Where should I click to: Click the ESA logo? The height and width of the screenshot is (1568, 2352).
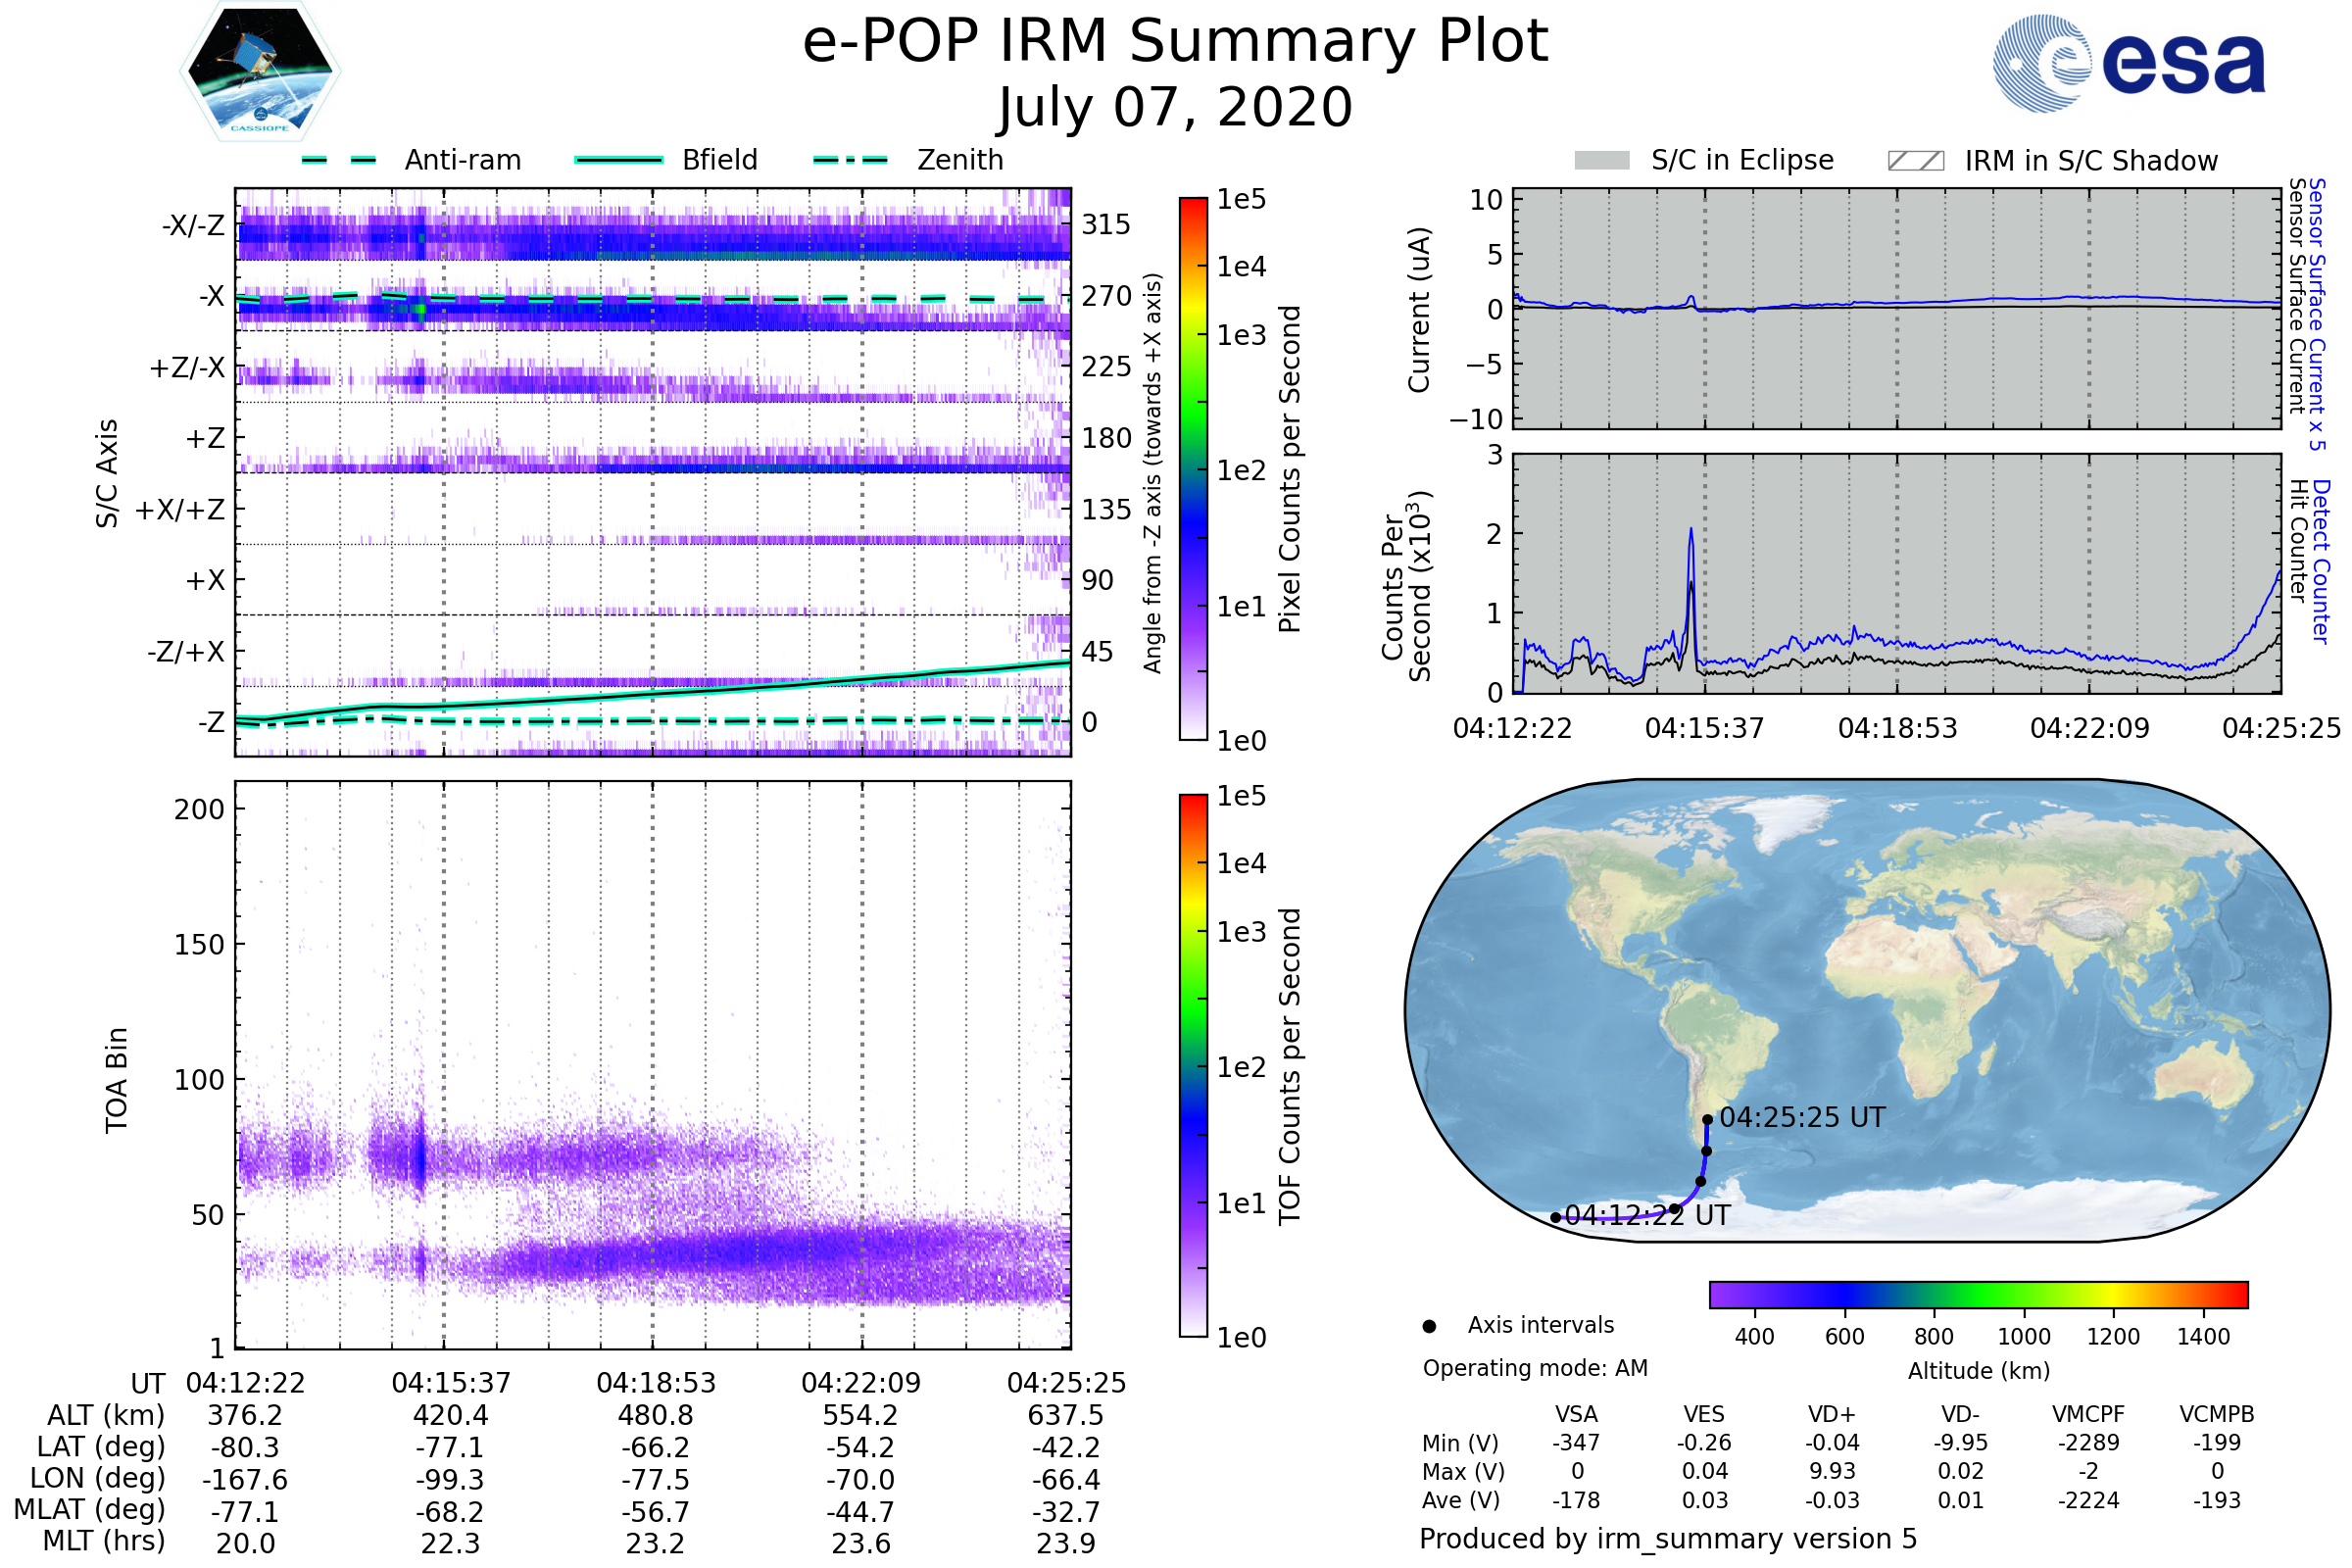(x=2128, y=64)
